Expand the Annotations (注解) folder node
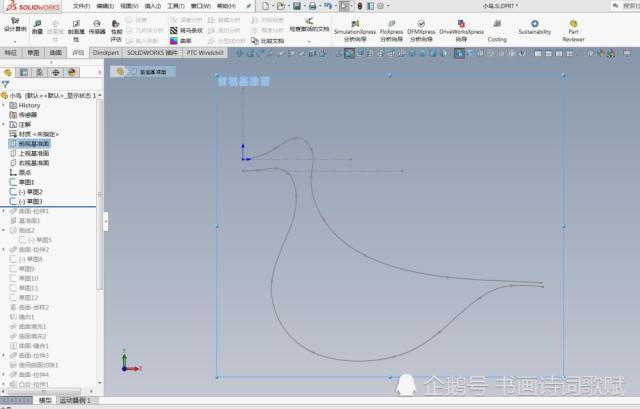 [4, 124]
